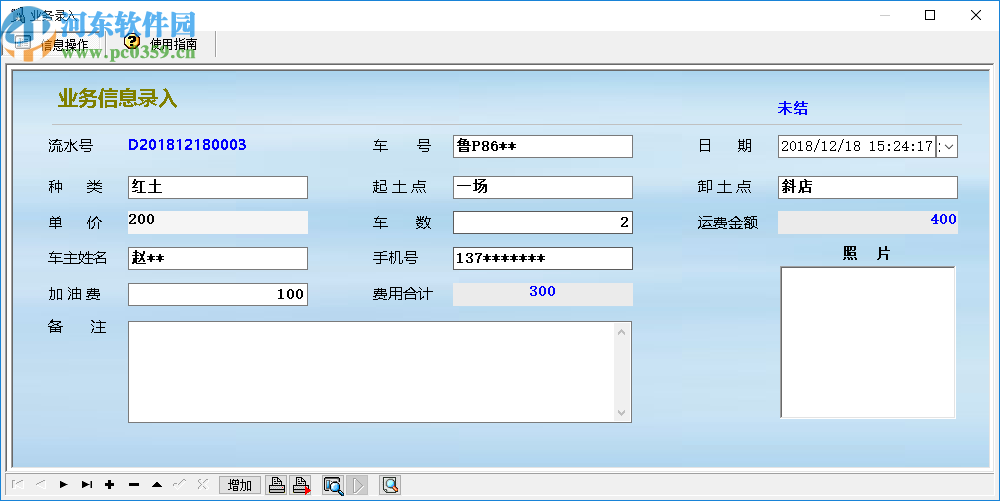
Task: Click the 车号 input field
Action: (543, 147)
